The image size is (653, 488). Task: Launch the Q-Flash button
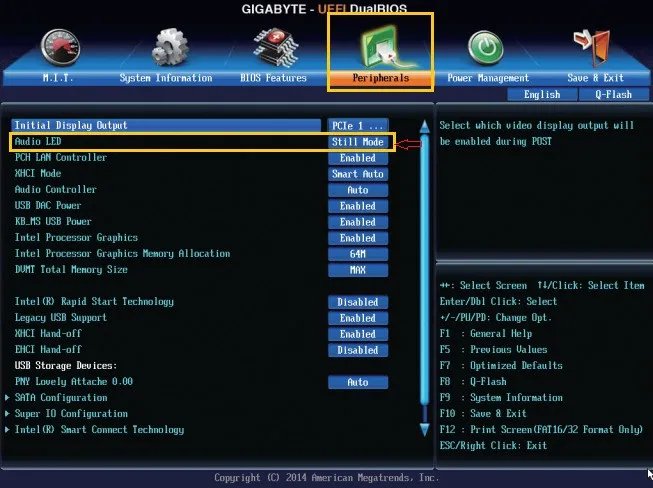click(x=613, y=95)
